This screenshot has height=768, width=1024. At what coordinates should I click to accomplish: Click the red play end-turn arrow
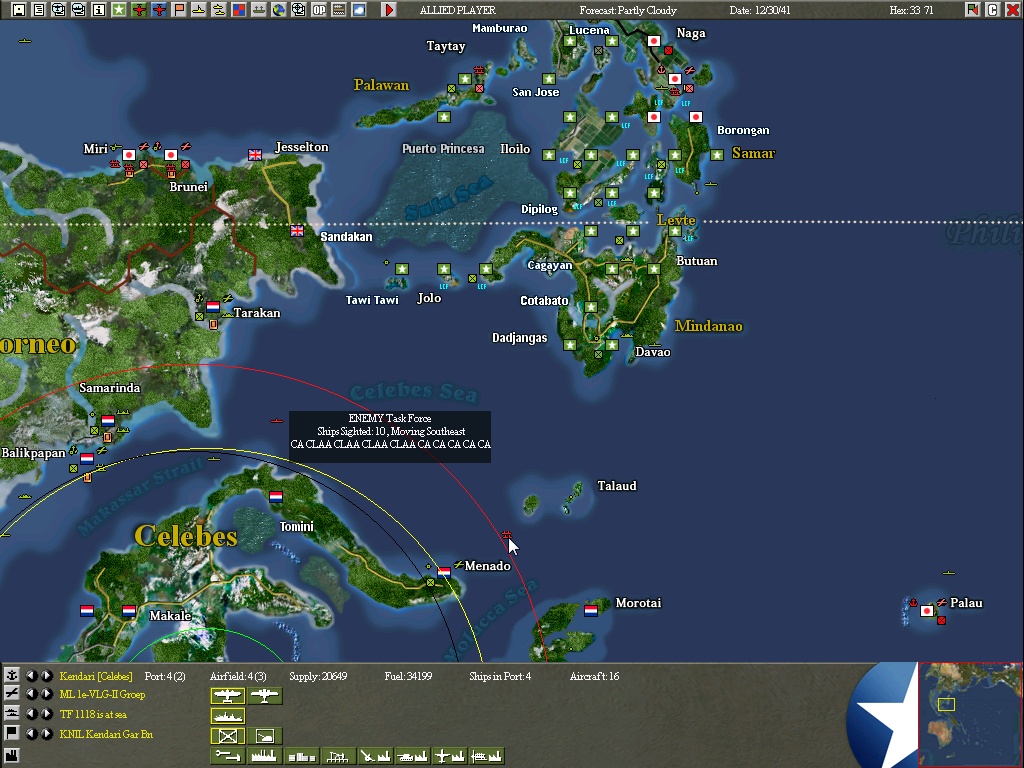[389, 10]
